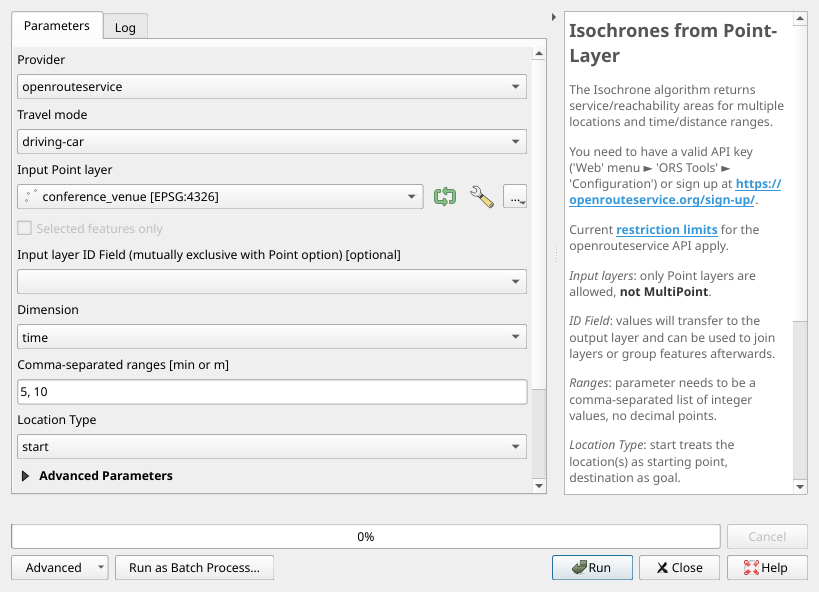Open the Location Type dropdown
Image resolution: width=819 pixels, height=592 pixels.
pyautogui.click(x=272, y=447)
